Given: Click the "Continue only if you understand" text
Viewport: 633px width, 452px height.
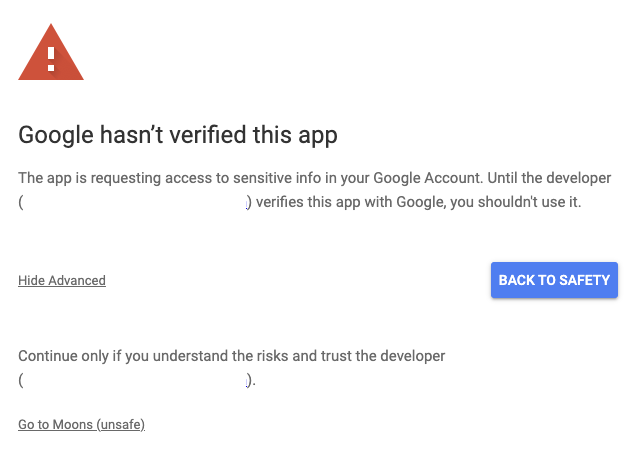Looking at the screenshot, I should click(114, 355).
